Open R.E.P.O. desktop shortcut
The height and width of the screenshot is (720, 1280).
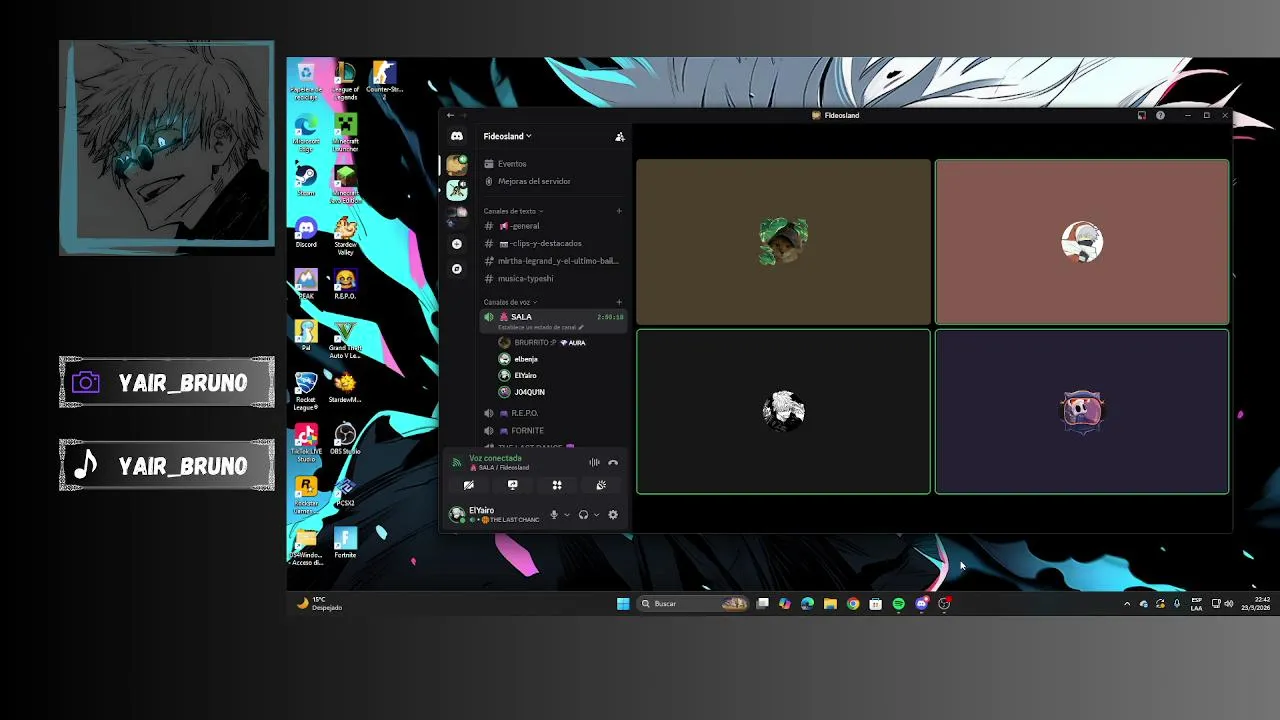point(345,285)
